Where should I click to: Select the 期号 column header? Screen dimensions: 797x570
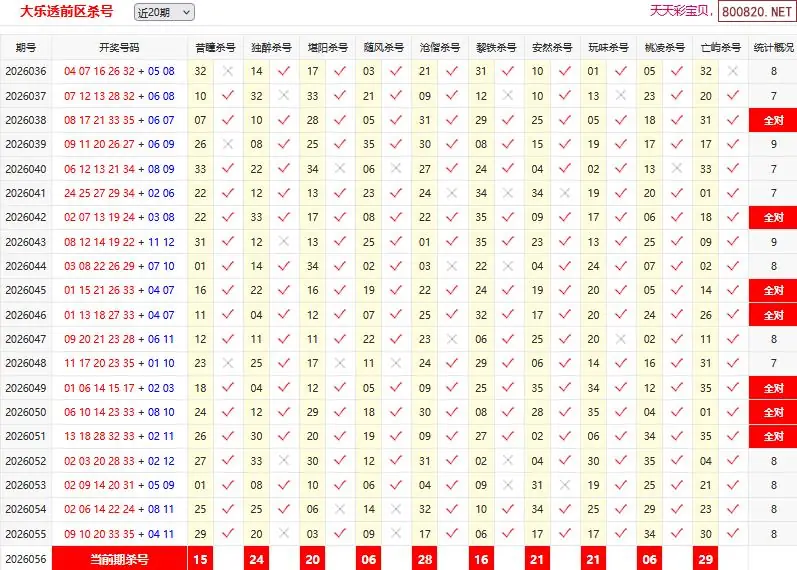click(25, 47)
